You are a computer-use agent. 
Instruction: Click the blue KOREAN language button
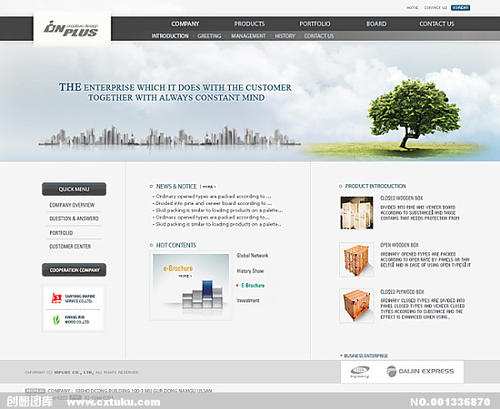[x=460, y=8]
